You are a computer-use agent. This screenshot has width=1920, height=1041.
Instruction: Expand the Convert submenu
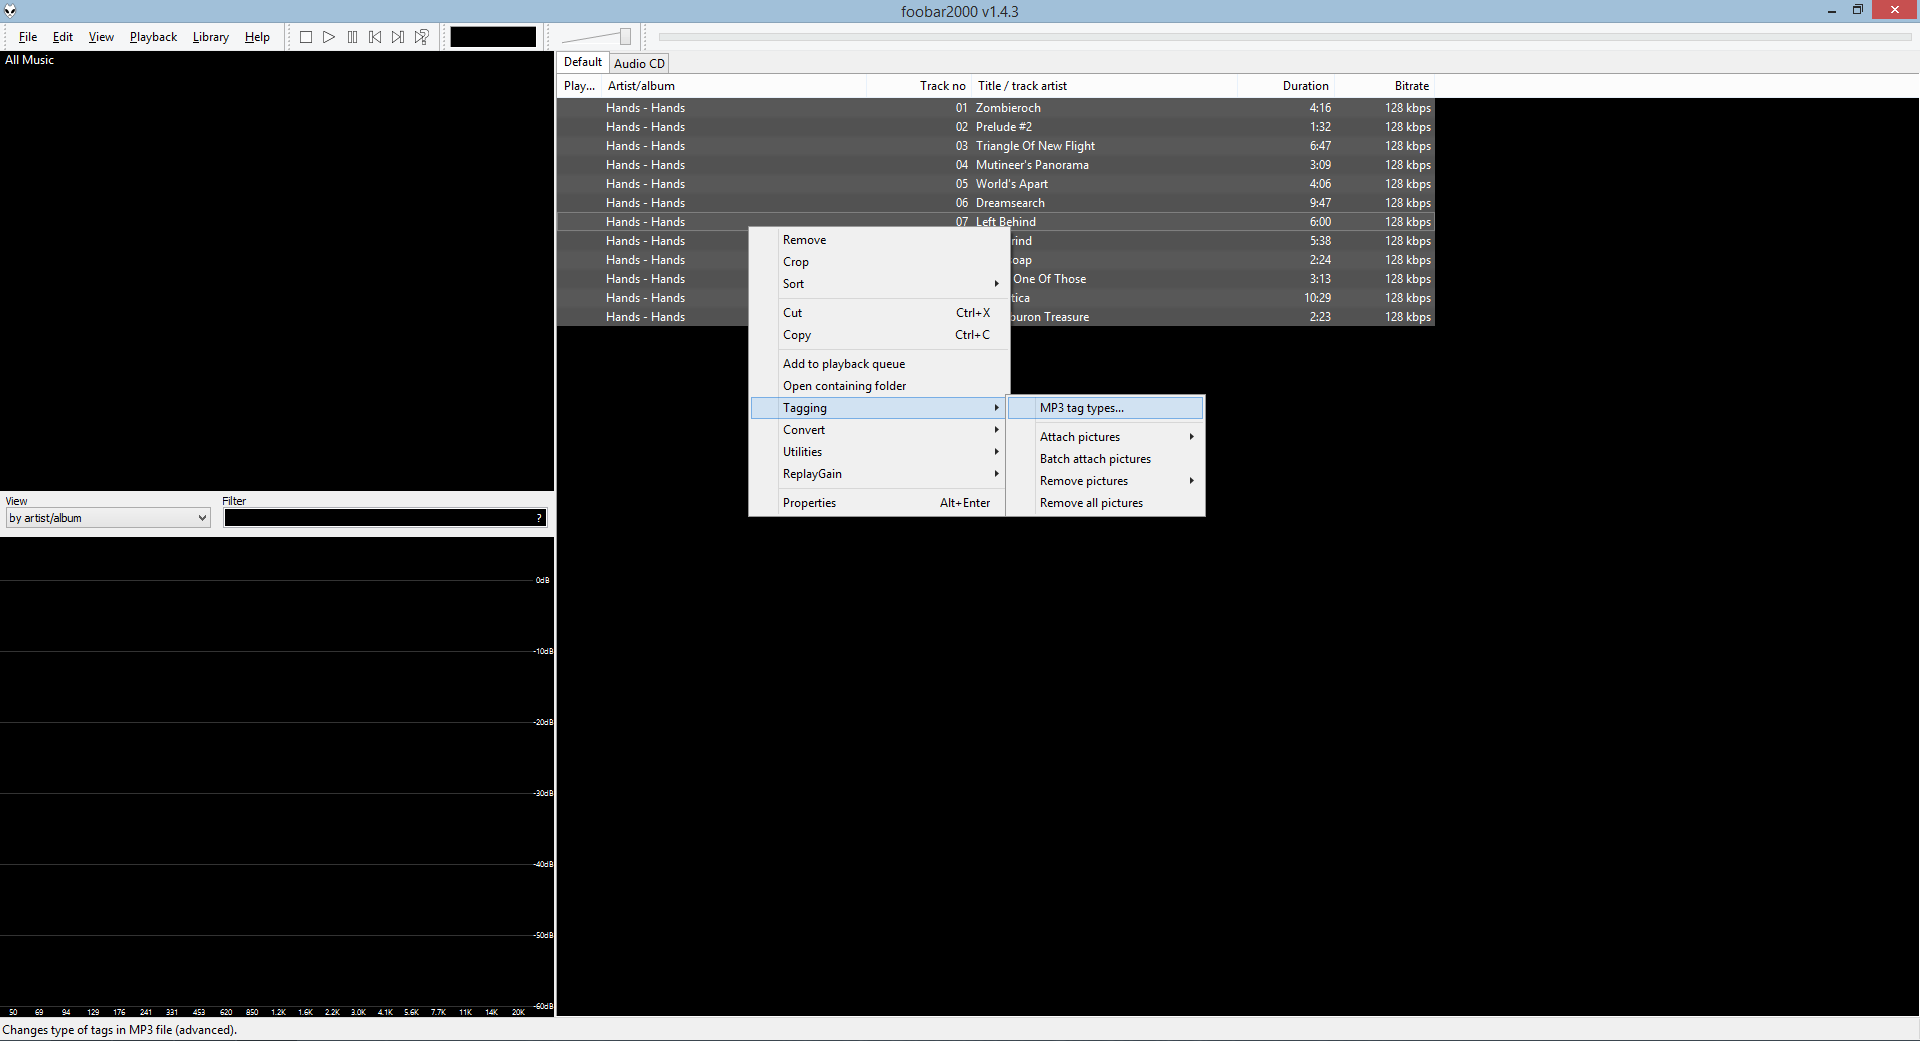click(x=880, y=430)
